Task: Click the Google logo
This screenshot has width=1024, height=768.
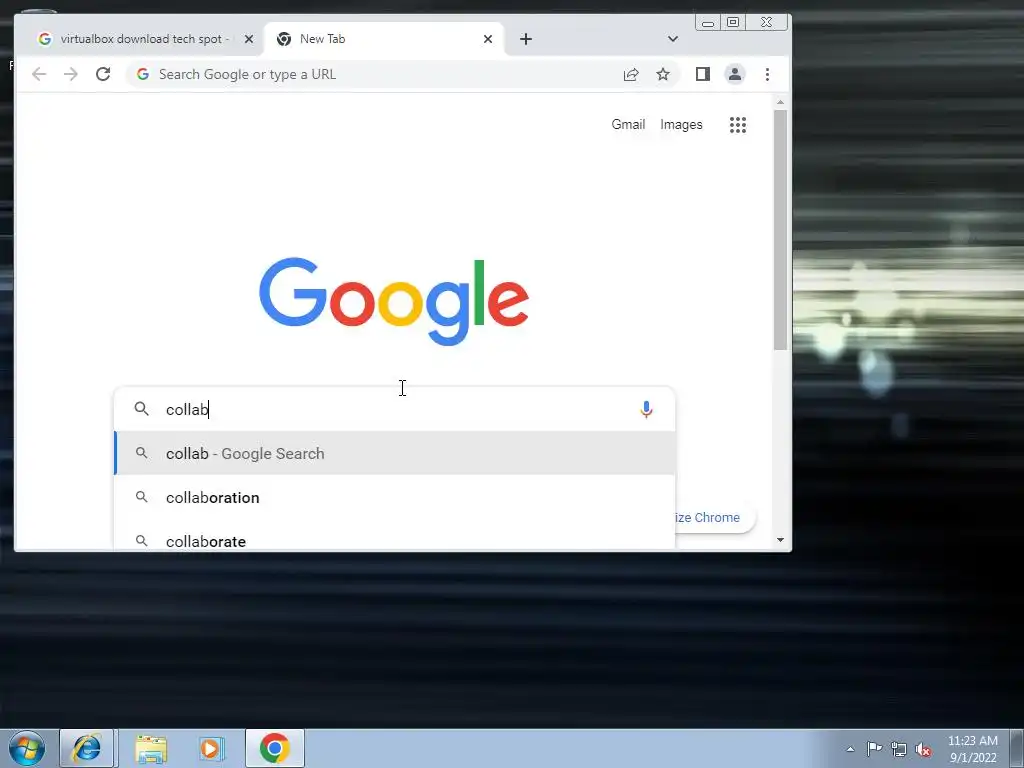Action: (x=394, y=301)
